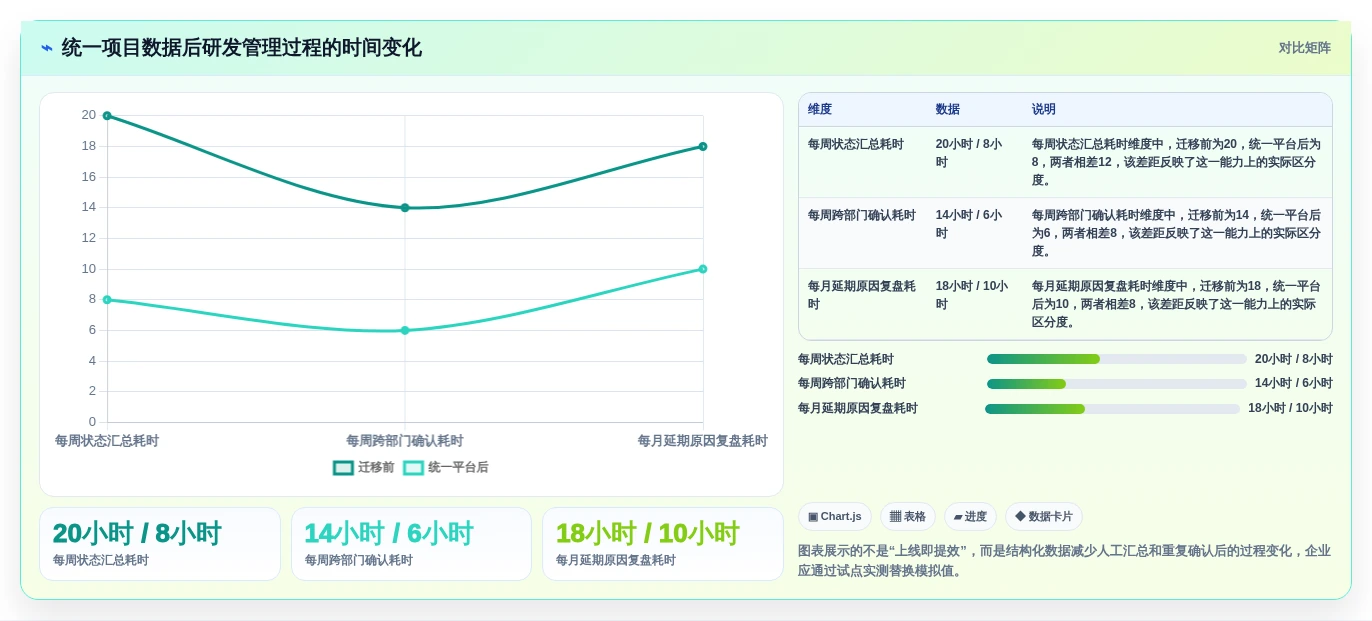
Task: Select the 进度 tag
Action: coord(970,516)
